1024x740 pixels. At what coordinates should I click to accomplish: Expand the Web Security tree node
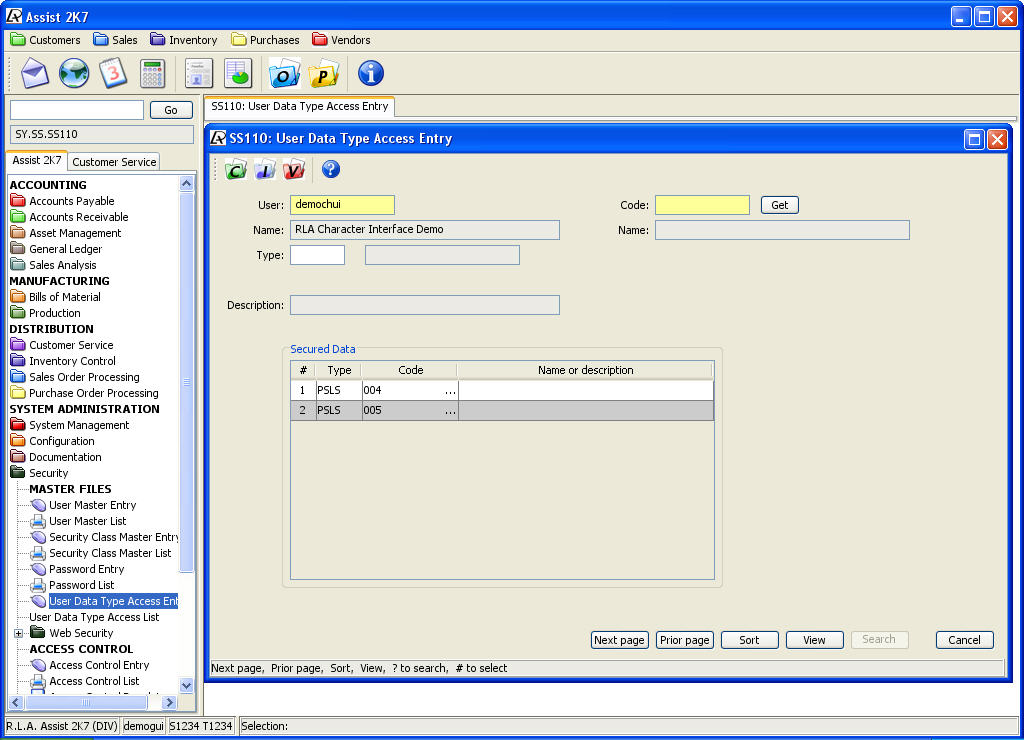18,633
